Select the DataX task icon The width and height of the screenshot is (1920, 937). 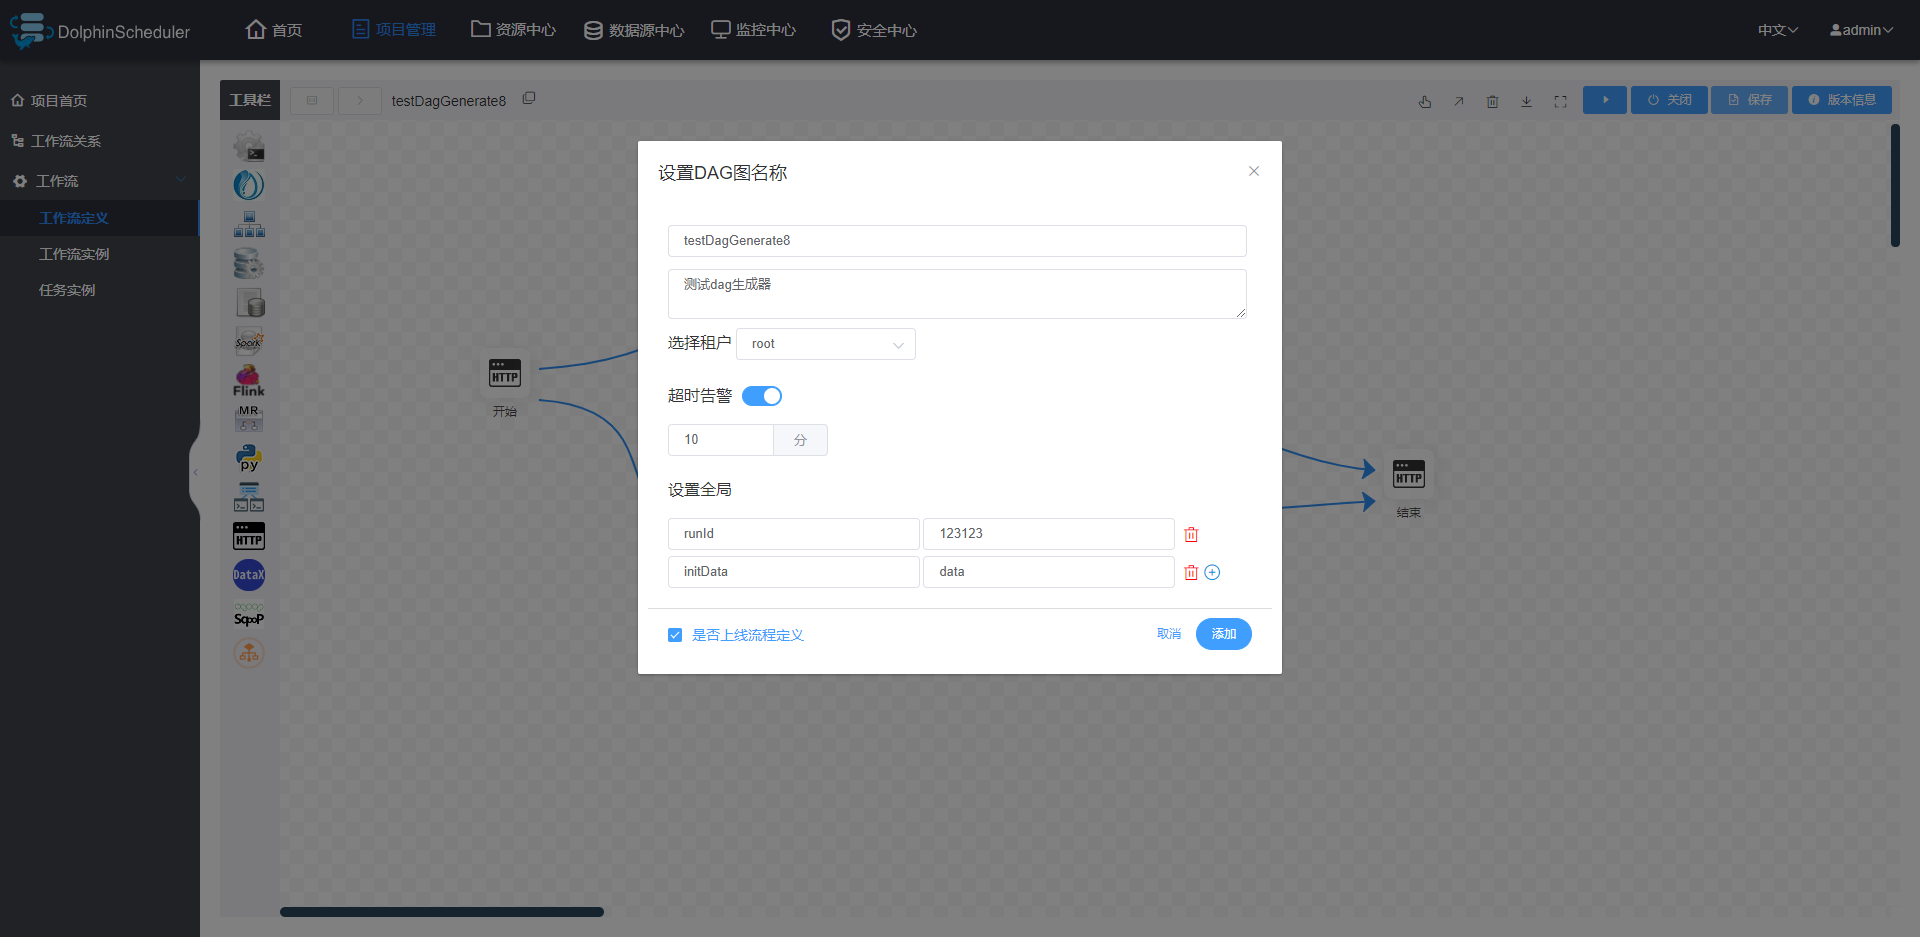pos(248,575)
